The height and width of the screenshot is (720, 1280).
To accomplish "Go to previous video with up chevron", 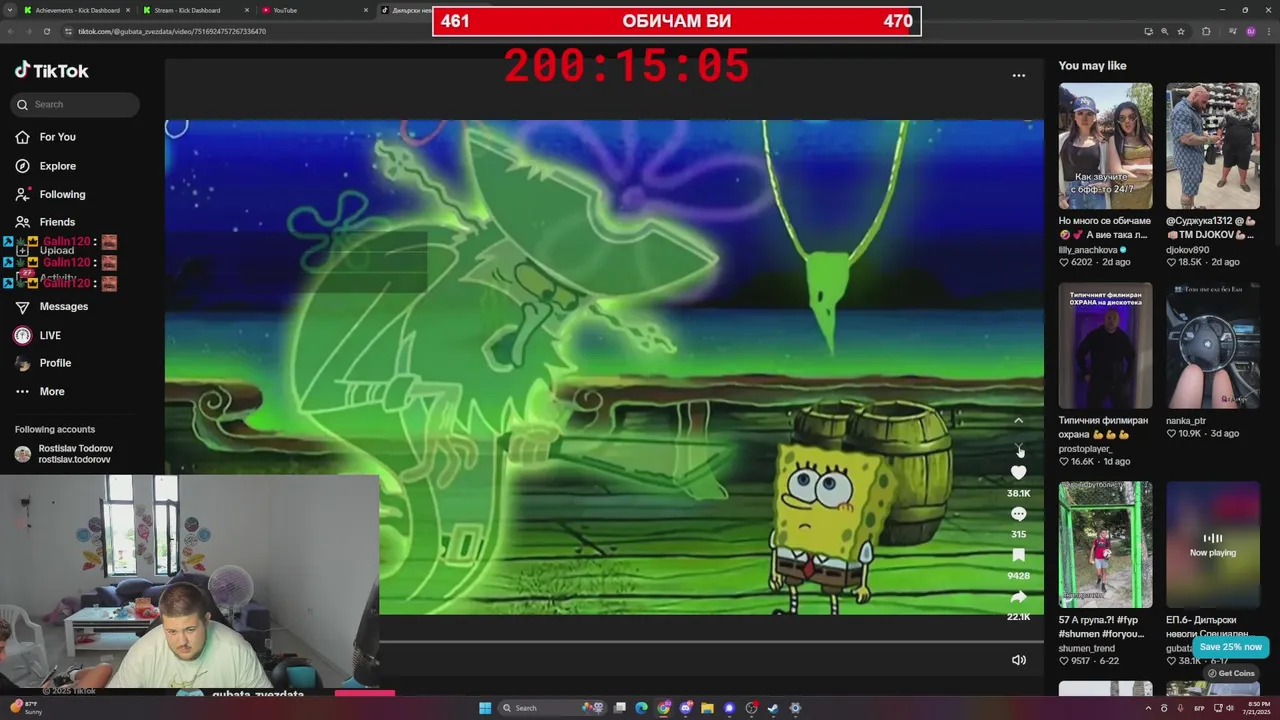I will click(x=1018, y=421).
